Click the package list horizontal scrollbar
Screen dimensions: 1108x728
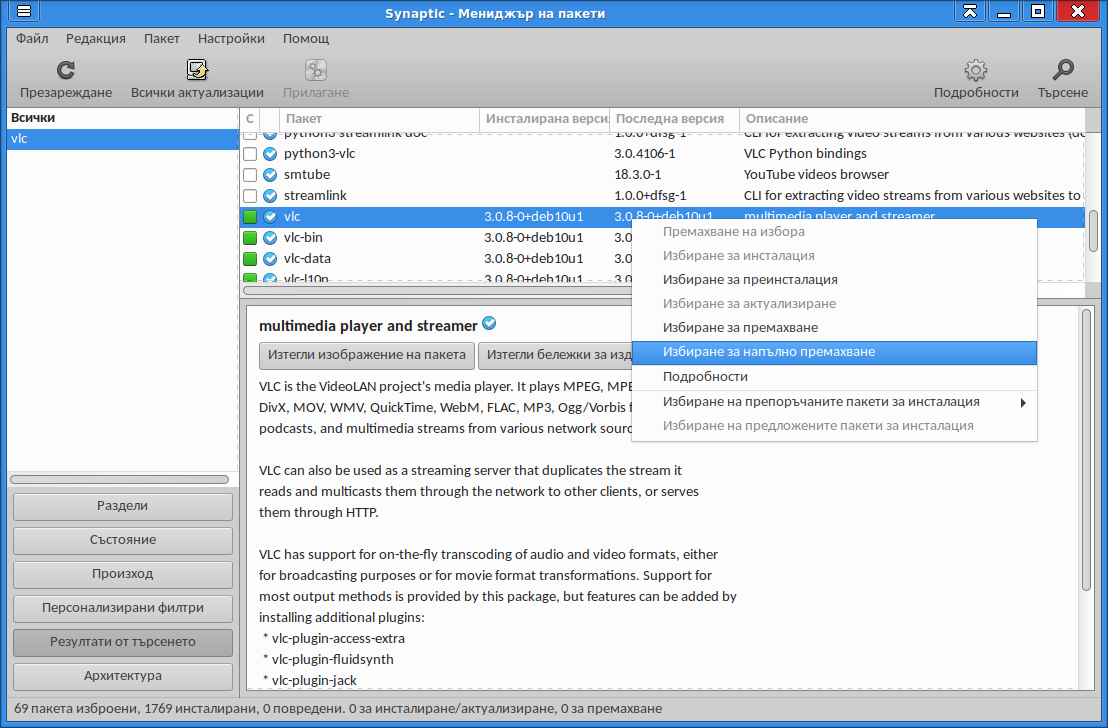(x=438, y=290)
